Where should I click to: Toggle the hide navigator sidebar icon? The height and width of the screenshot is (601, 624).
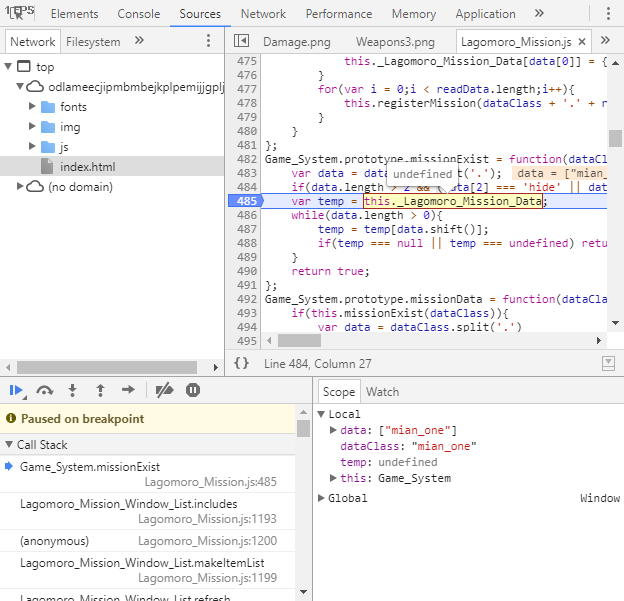(241, 41)
